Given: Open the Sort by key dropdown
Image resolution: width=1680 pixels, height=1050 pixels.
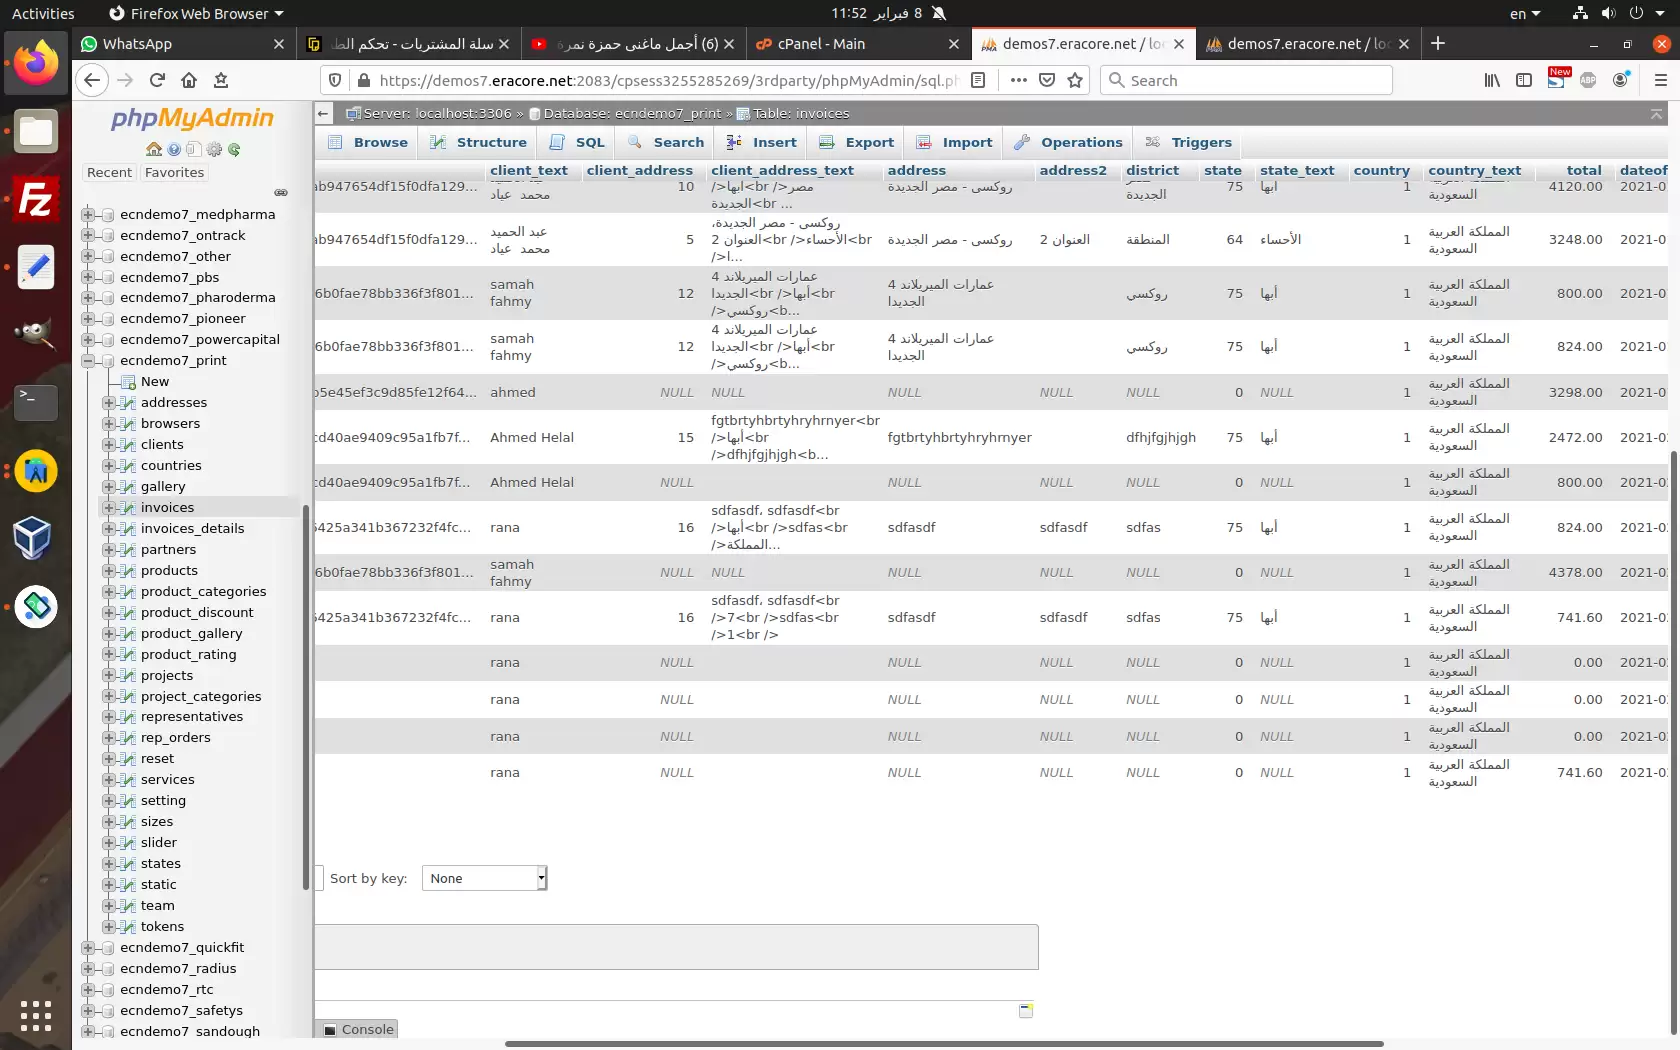Looking at the screenshot, I should pyautogui.click(x=484, y=878).
